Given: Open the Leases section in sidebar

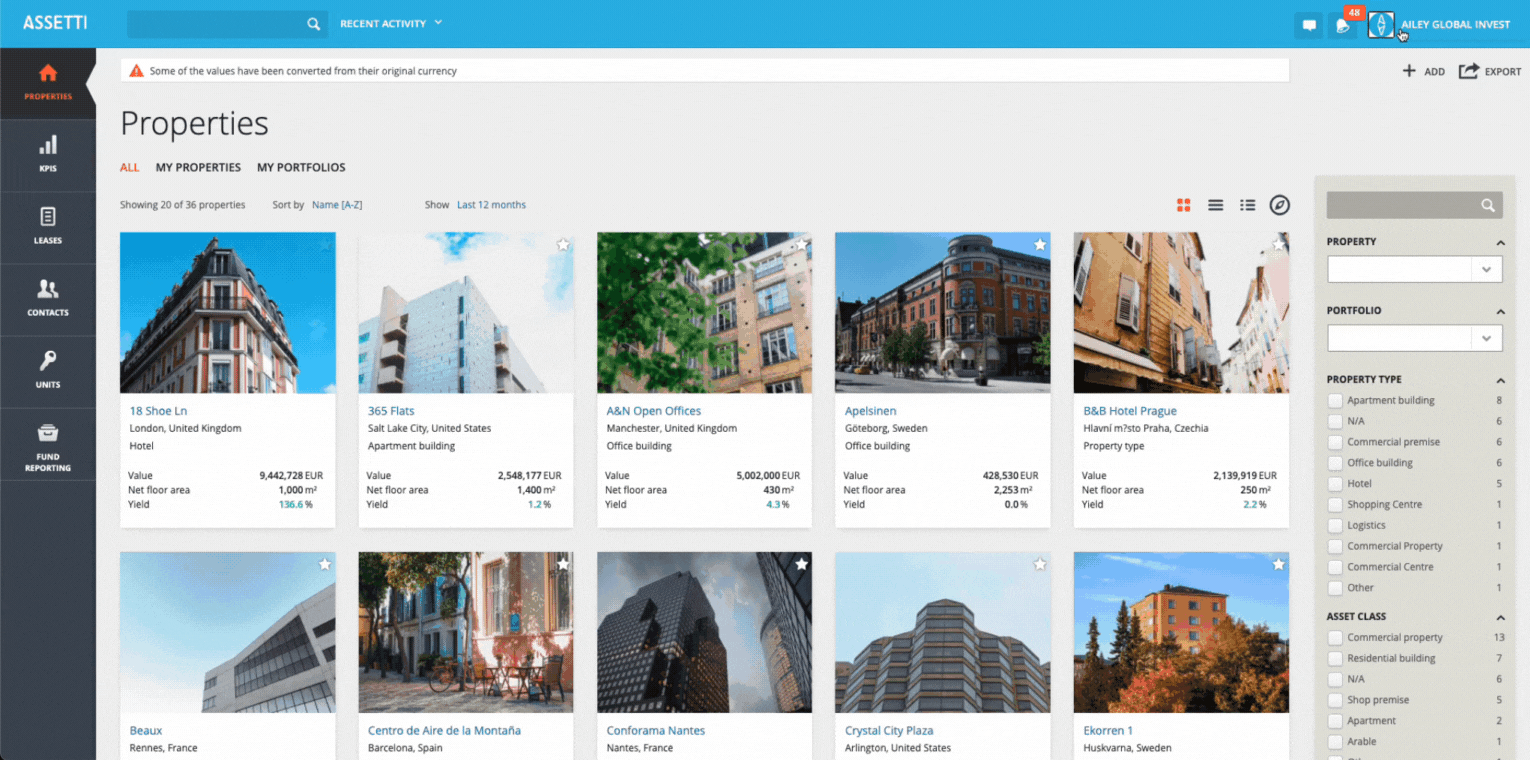Looking at the screenshot, I should (48, 227).
